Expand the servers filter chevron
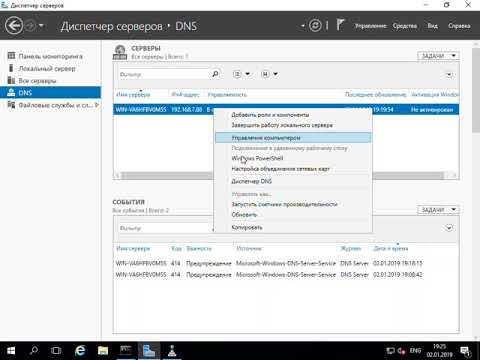 pos(449,74)
